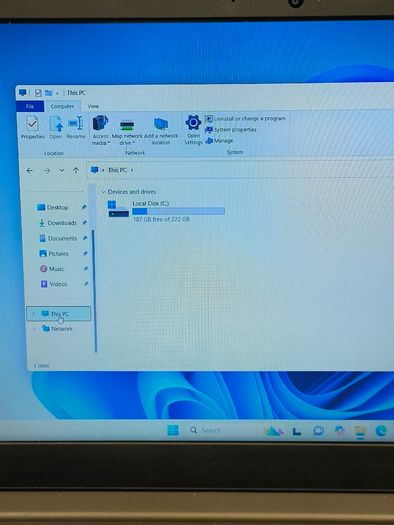This screenshot has width=394, height=525.
Task: Open the Properties ribbon icon
Action: [32, 128]
